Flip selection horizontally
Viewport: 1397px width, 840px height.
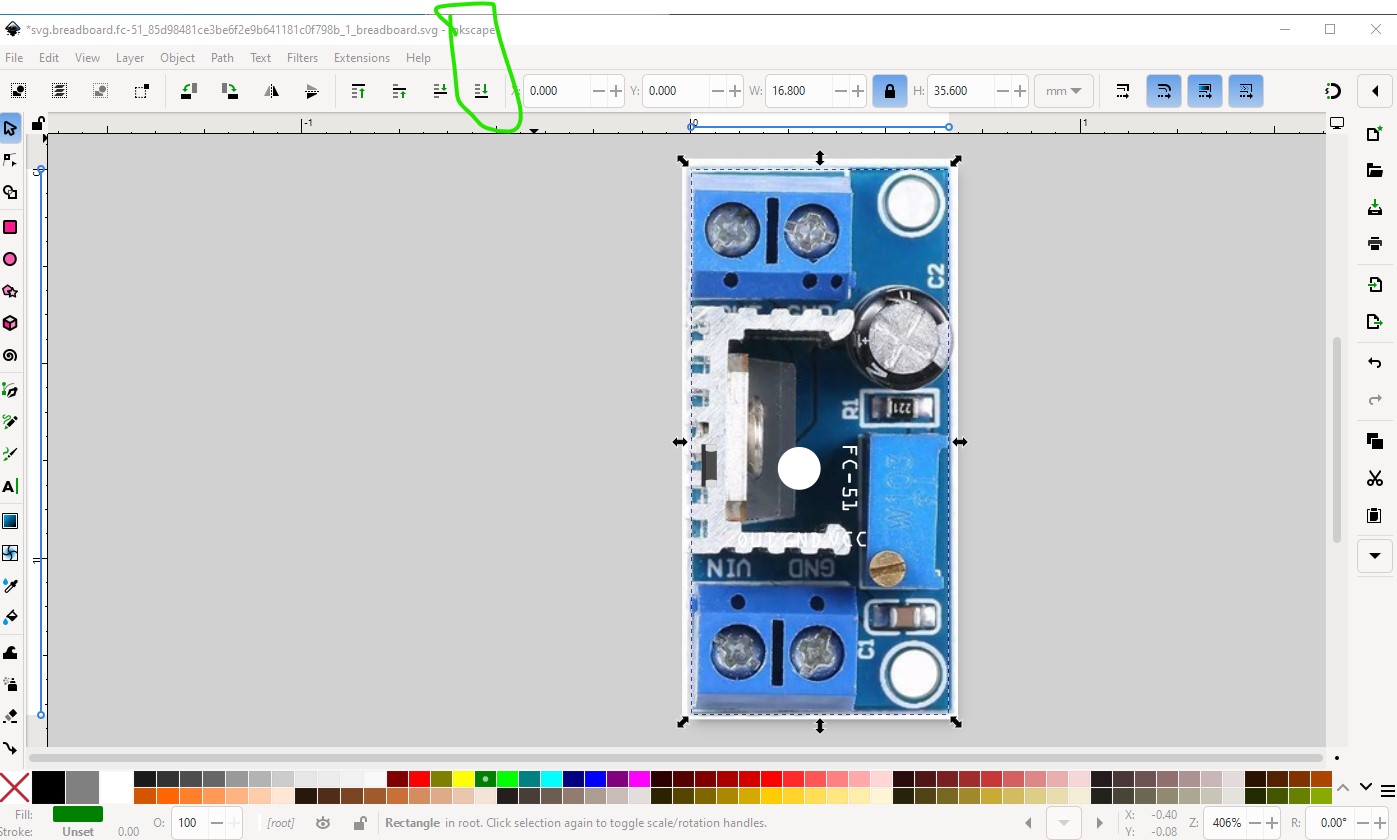[x=271, y=91]
